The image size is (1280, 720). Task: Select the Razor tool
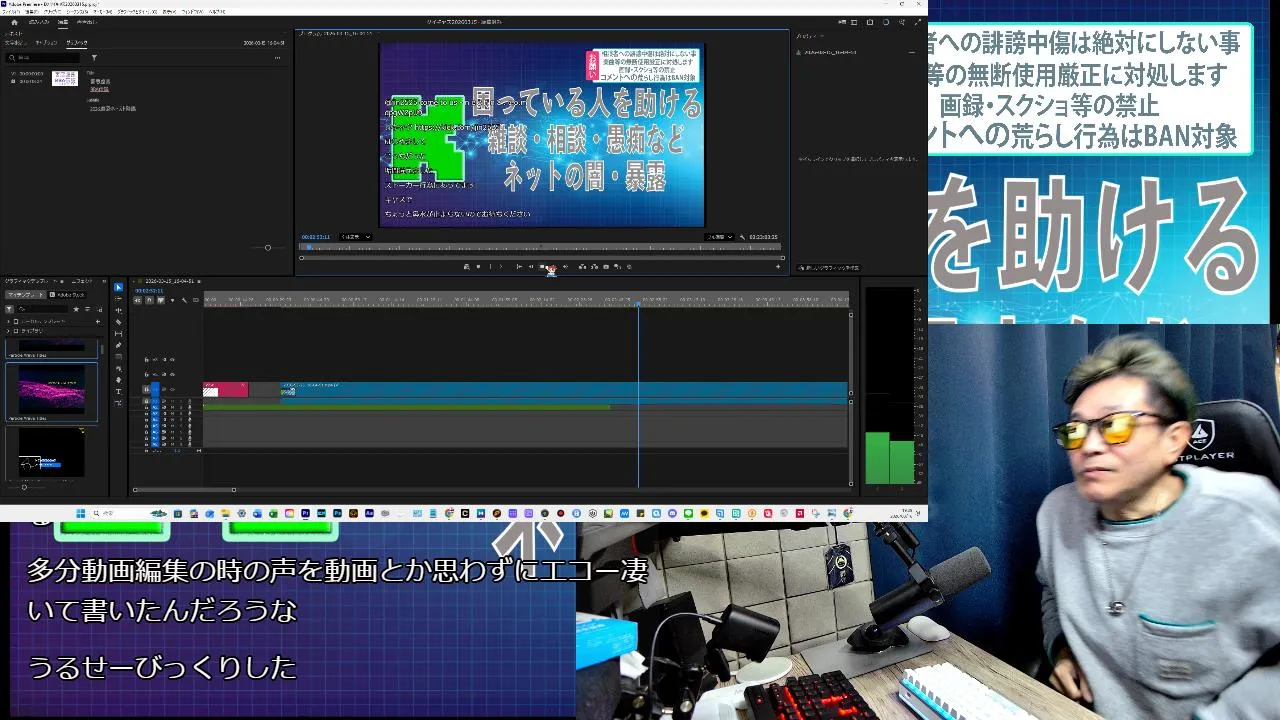(118, 322)
